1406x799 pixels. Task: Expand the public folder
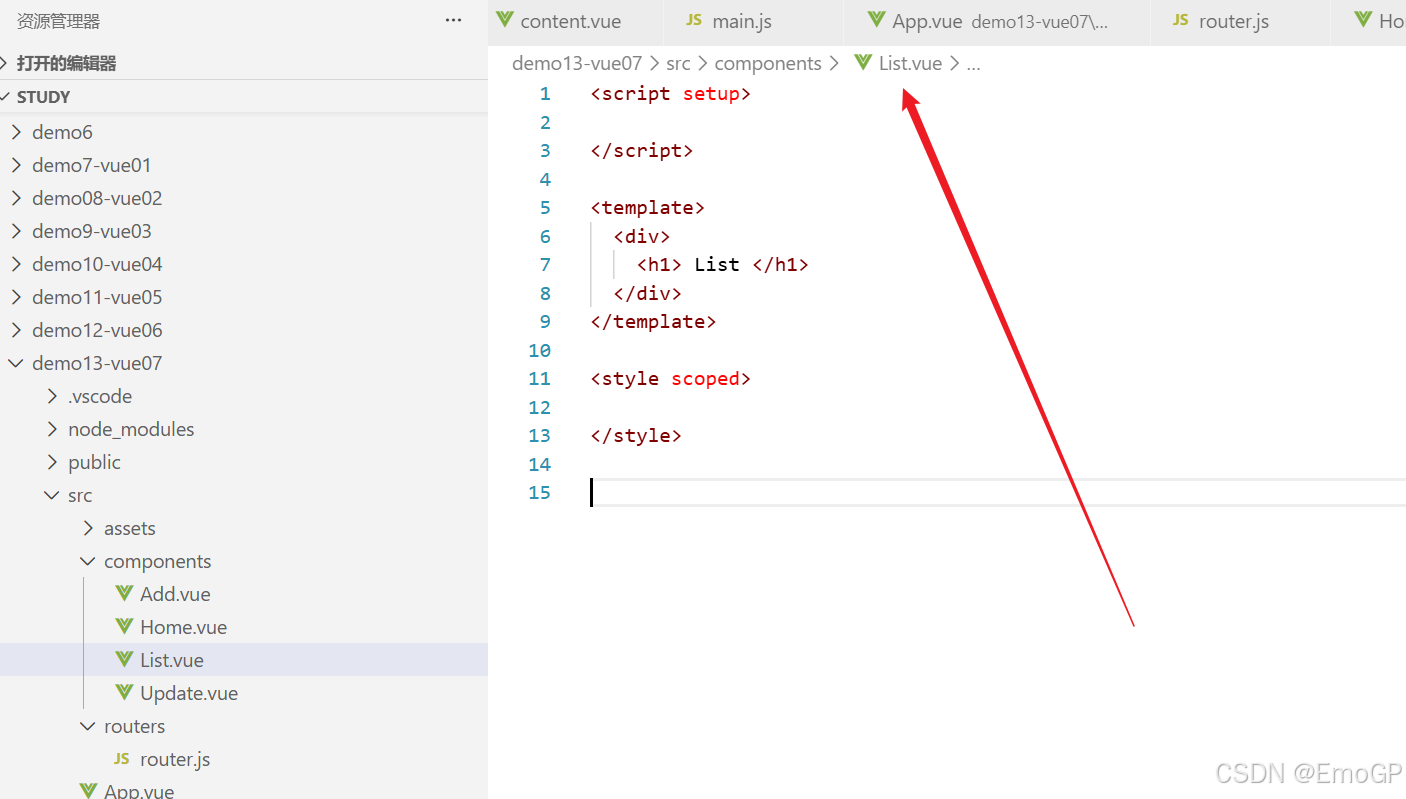pos(244,462)
